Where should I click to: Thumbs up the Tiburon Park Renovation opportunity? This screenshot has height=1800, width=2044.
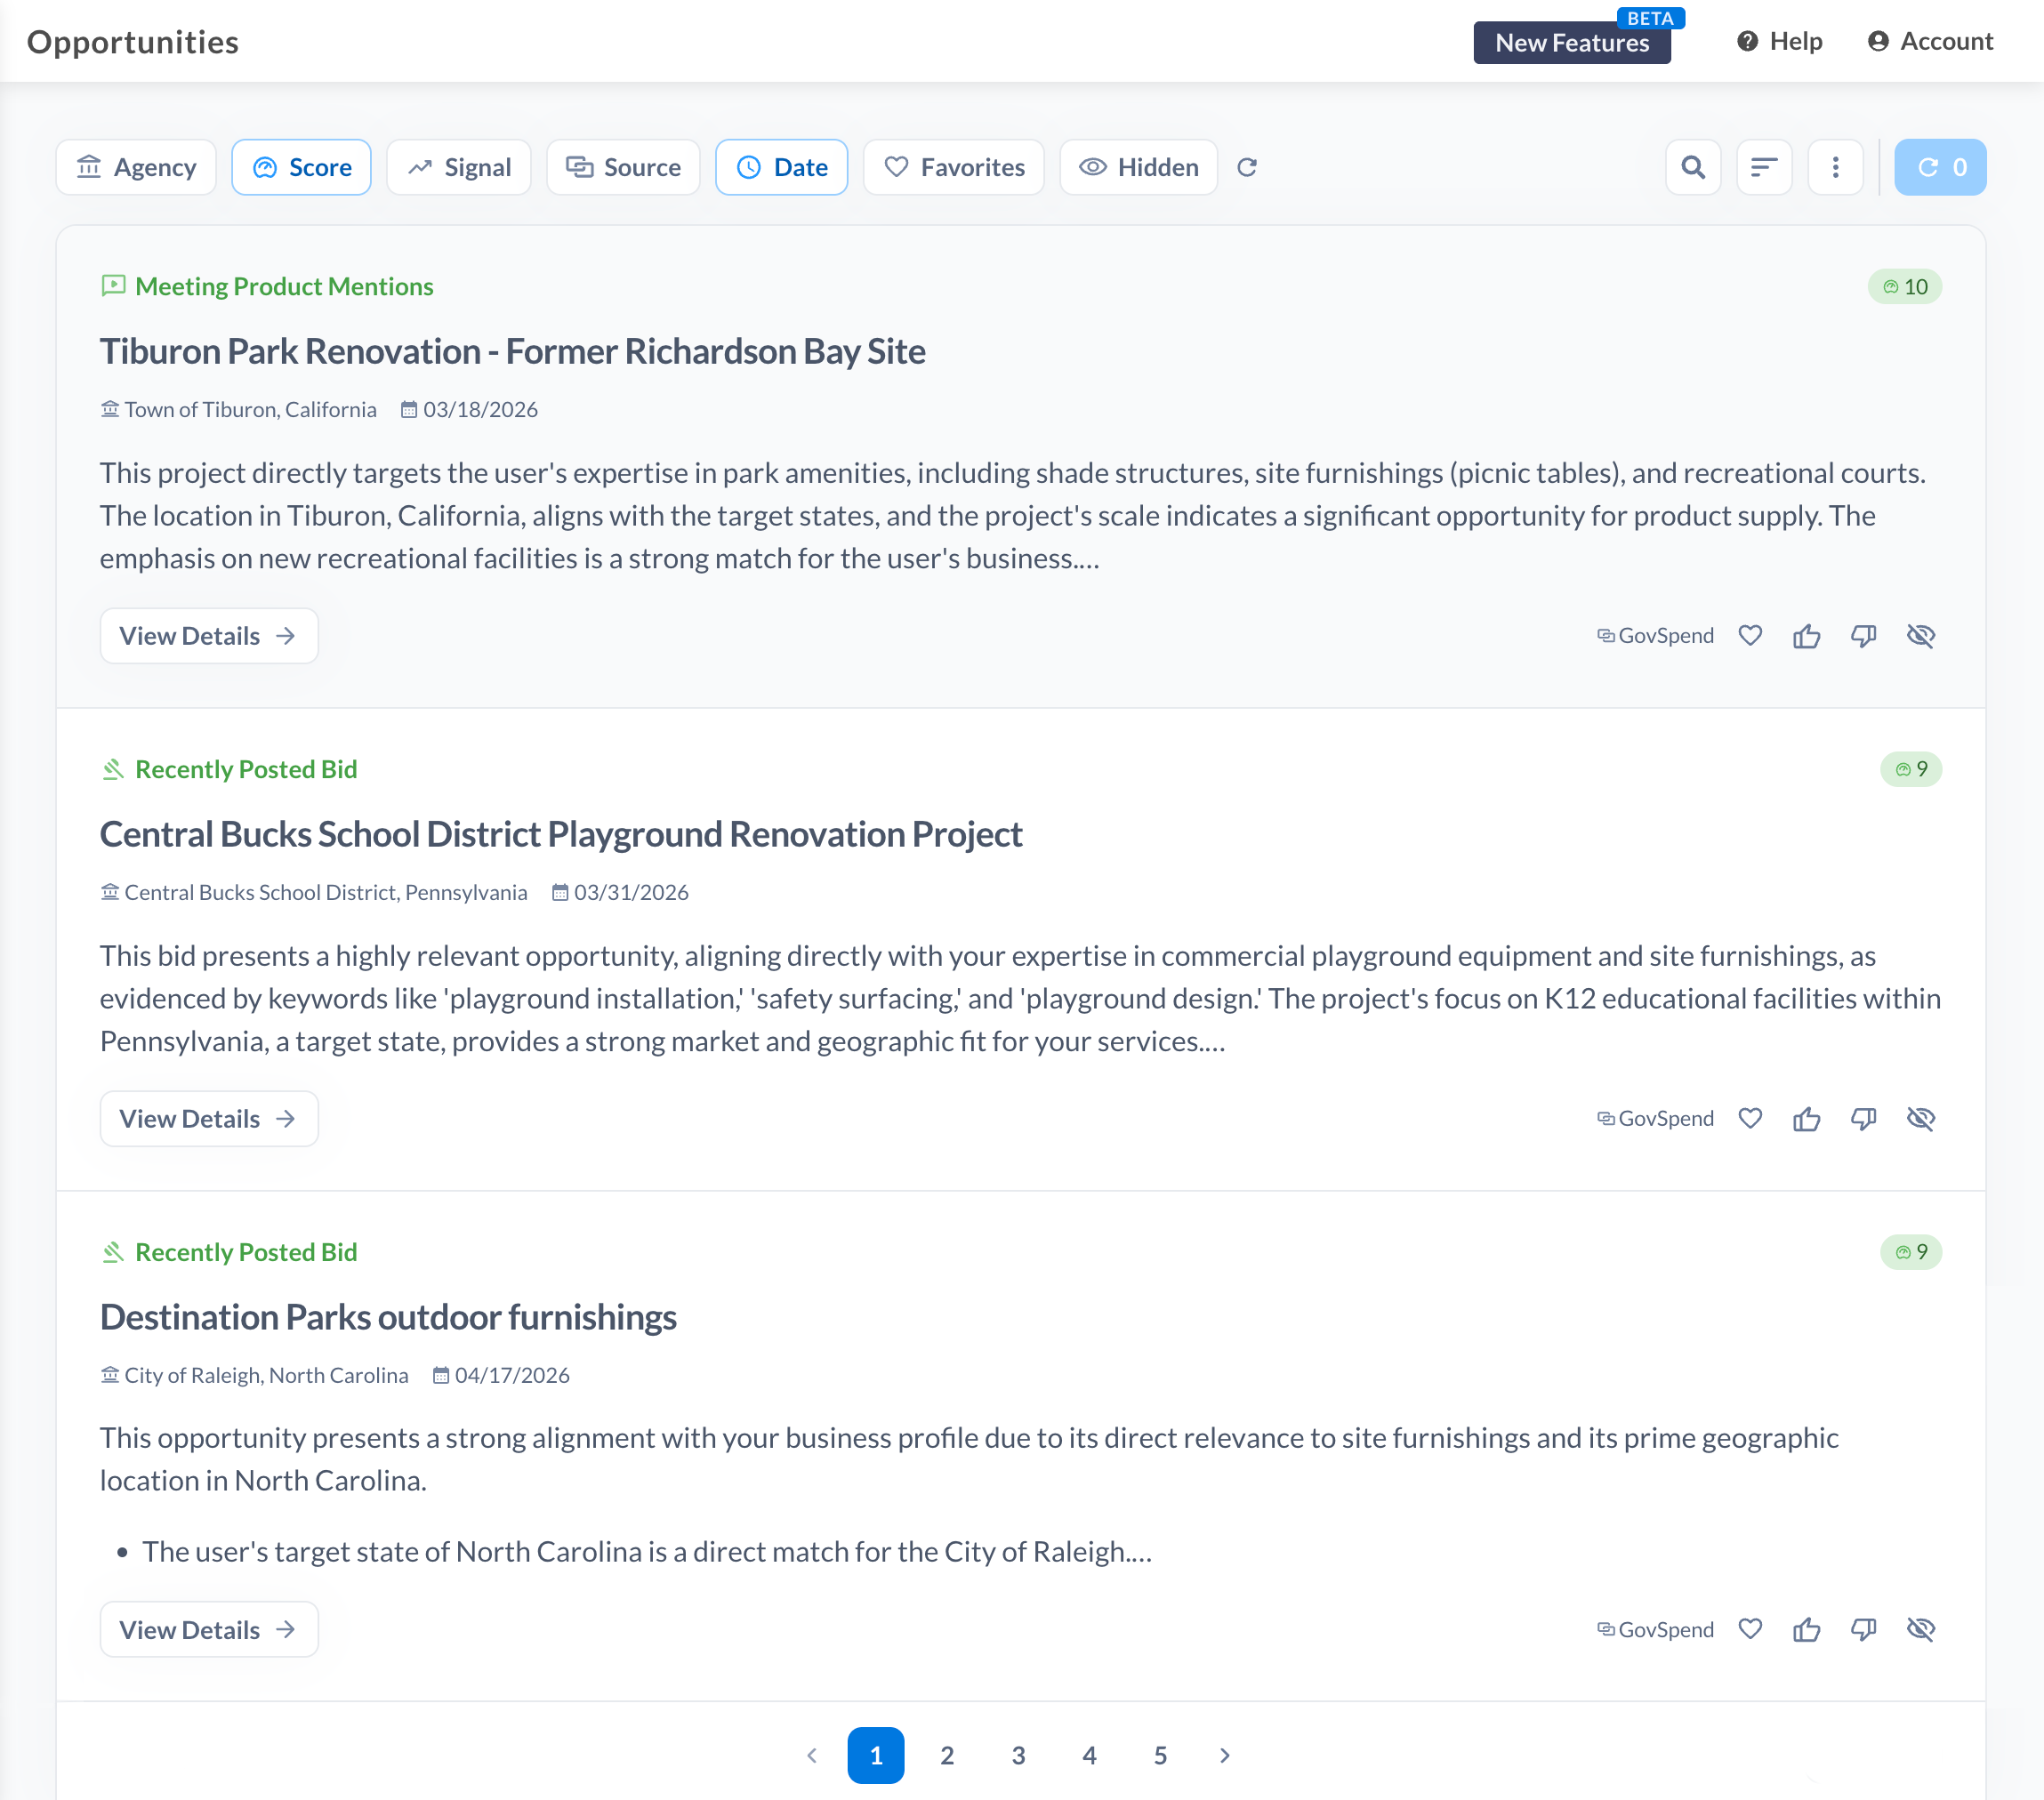(x=1806, y=636)
